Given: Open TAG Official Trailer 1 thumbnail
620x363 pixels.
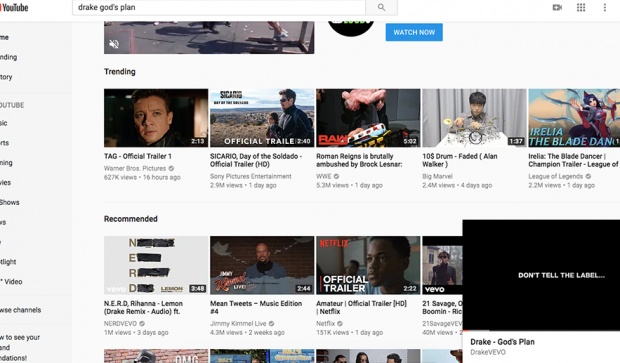Looking at the screenshot, I should pyautogui.click(x=156, y=118).
